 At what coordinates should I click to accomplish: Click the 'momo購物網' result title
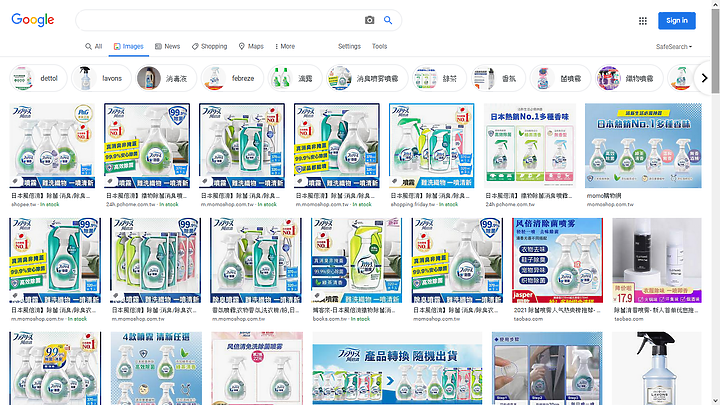point(604,196)
